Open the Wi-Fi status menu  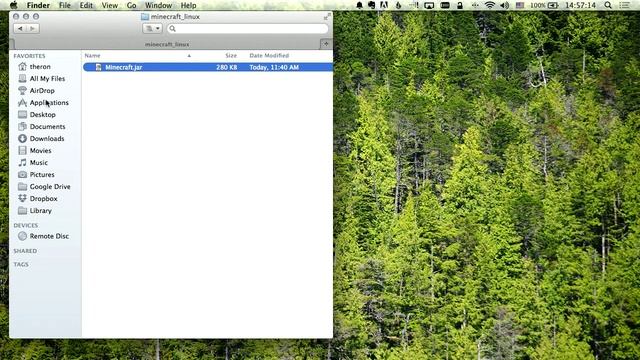pyautogui.click(x=490, y=5)
